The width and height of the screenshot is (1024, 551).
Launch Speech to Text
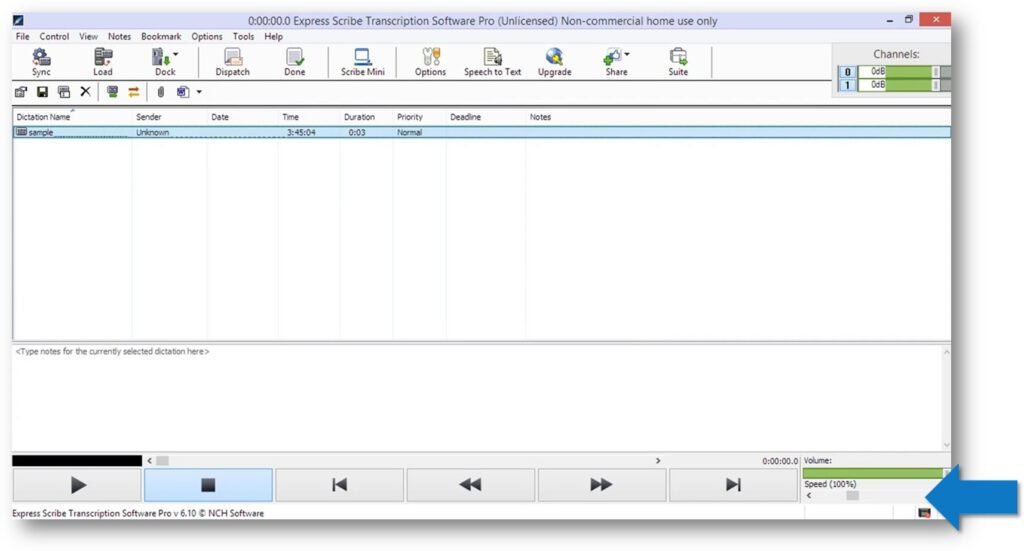point(492,63)
